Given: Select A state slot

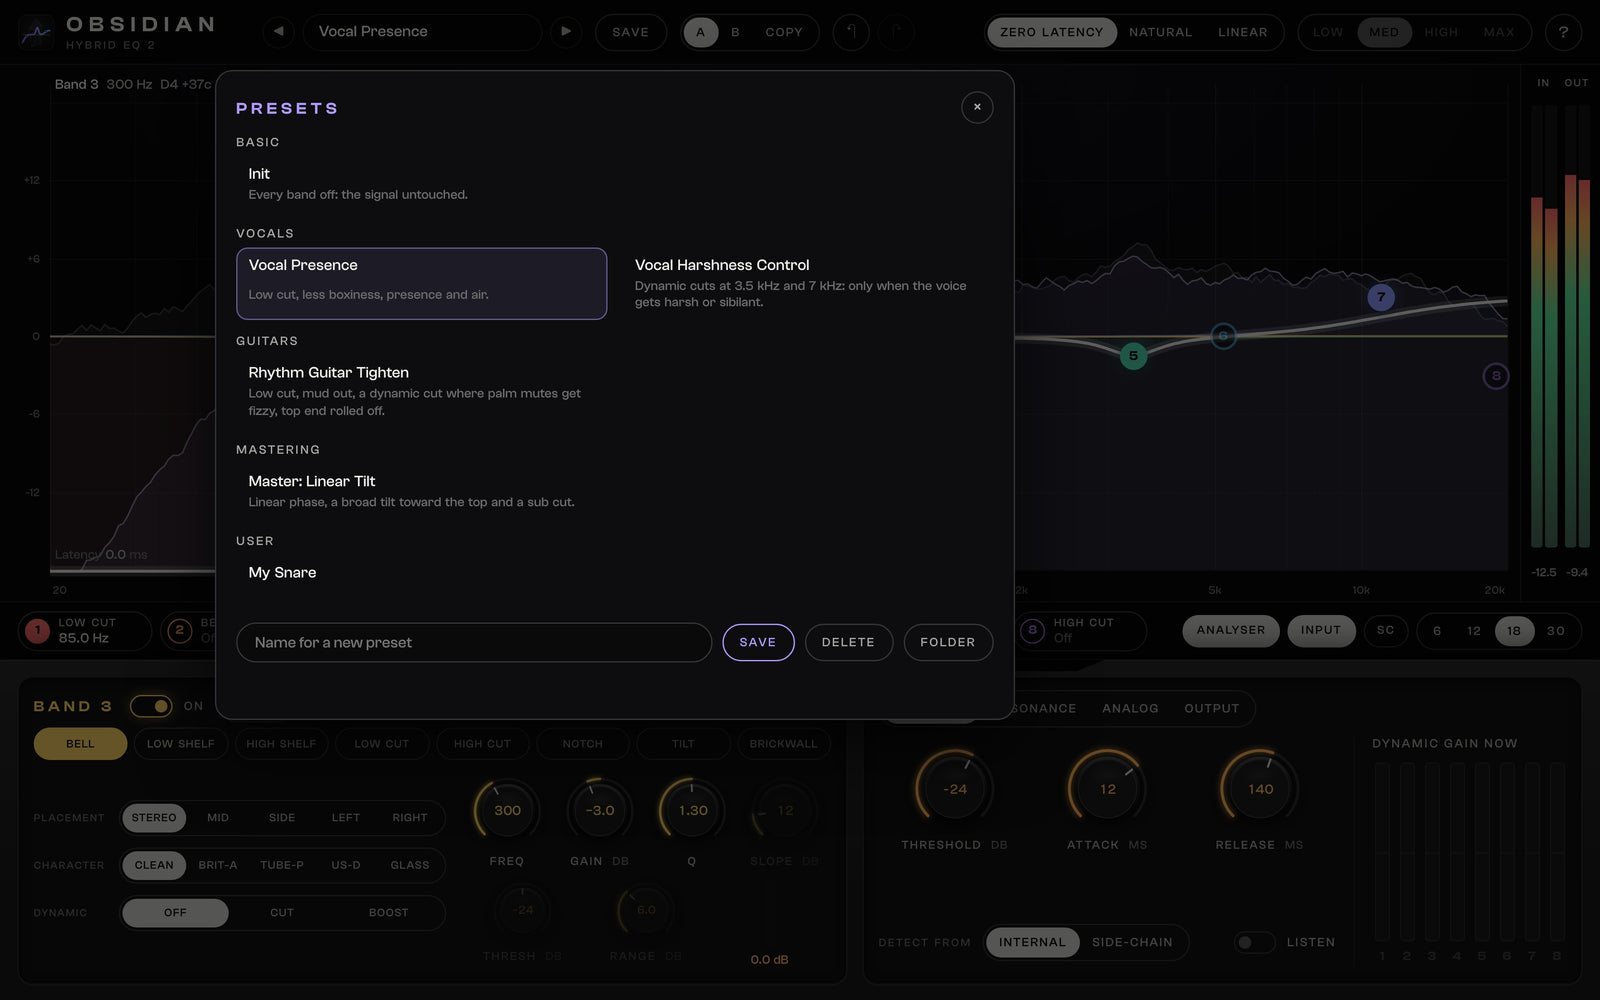Looking at the screenshot, I should [x=700, y=32].
